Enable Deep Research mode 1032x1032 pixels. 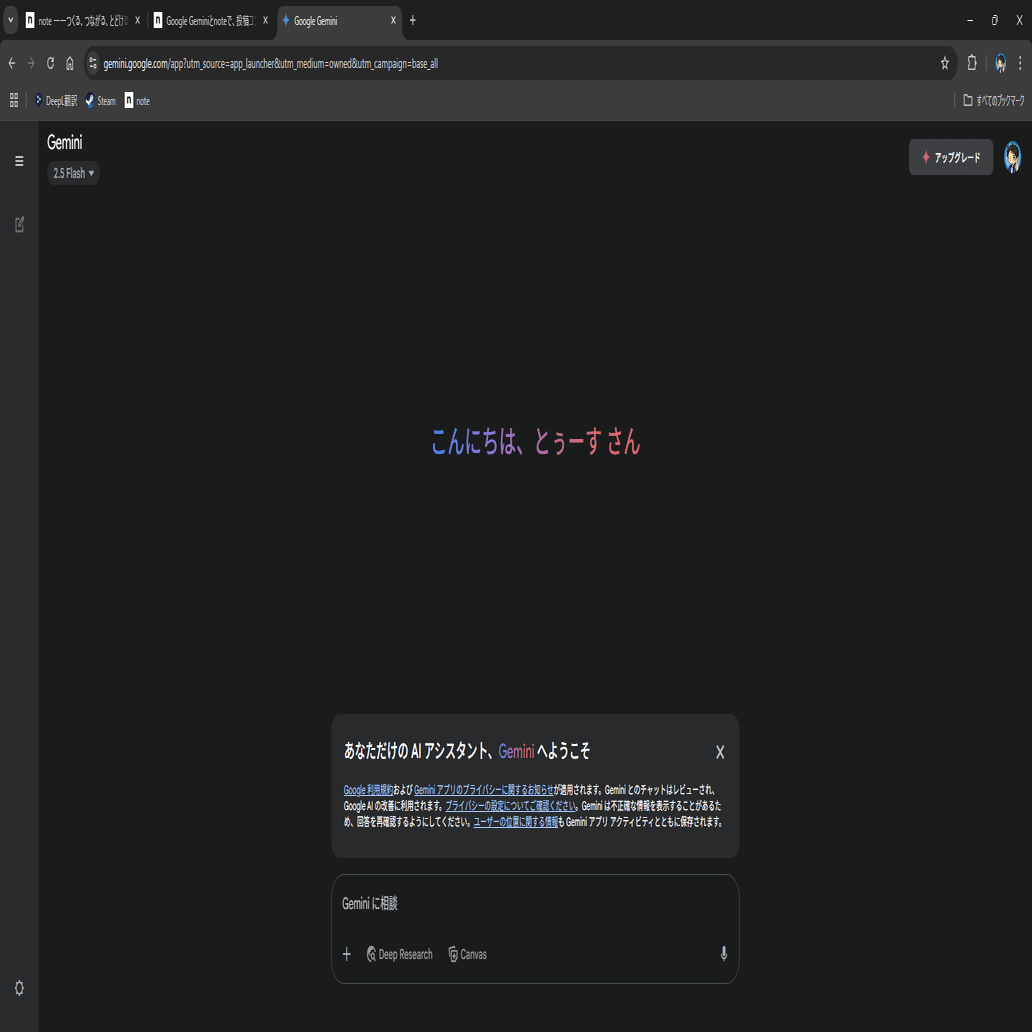pyautogui.click(x=400, y=954)
